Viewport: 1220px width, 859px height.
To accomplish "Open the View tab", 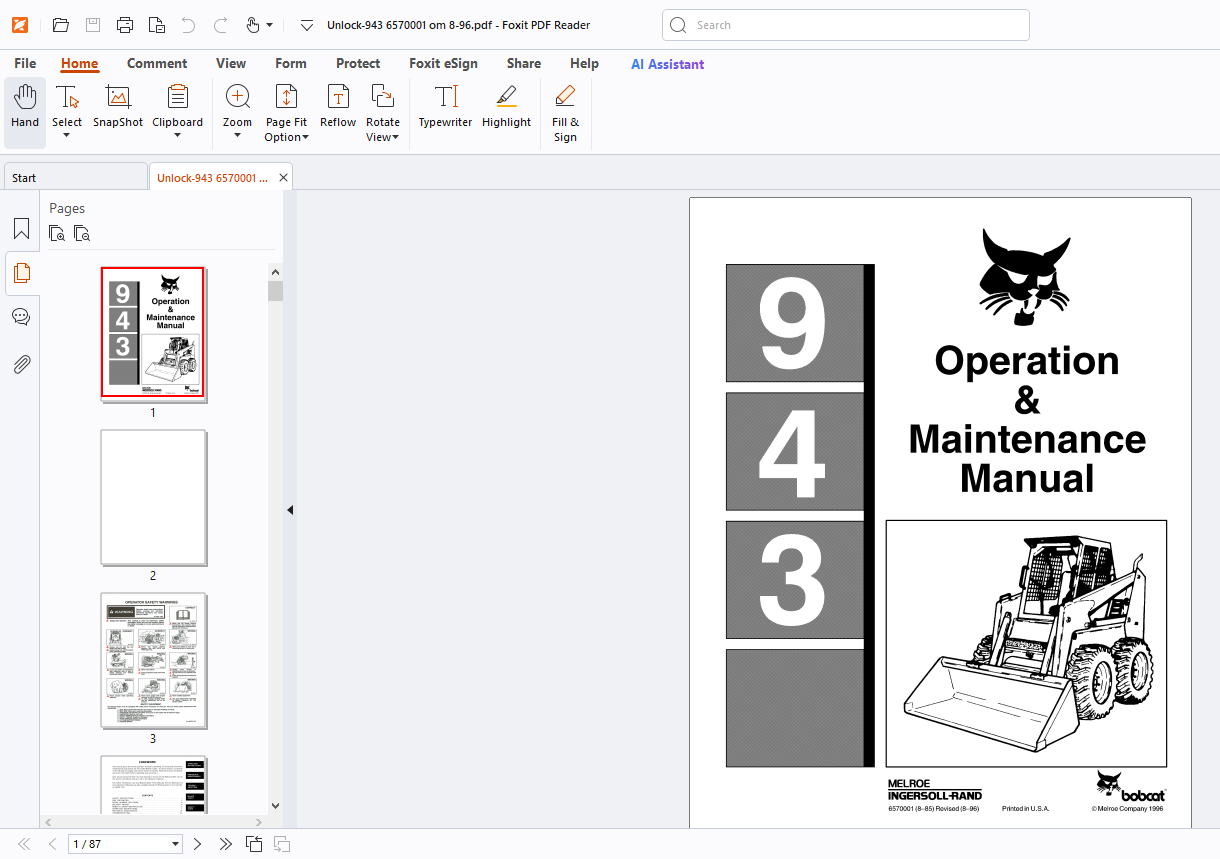I will click(231, 63).
